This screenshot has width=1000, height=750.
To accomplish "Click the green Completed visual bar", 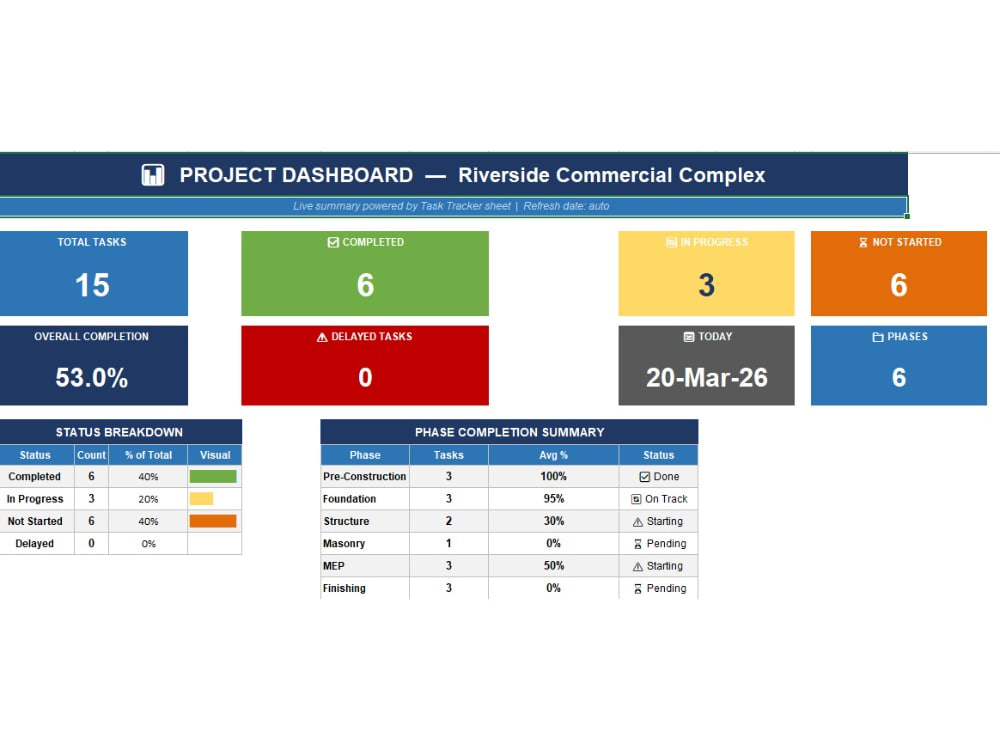I will point(213,476).
